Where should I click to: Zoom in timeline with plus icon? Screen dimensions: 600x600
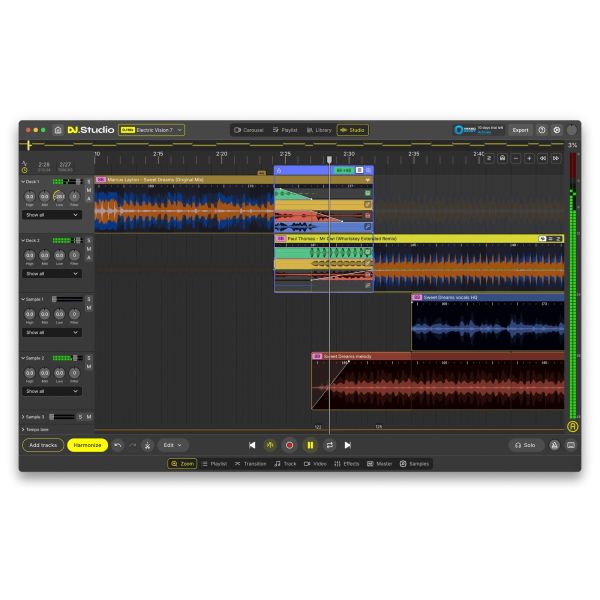(x=529, y=158)
